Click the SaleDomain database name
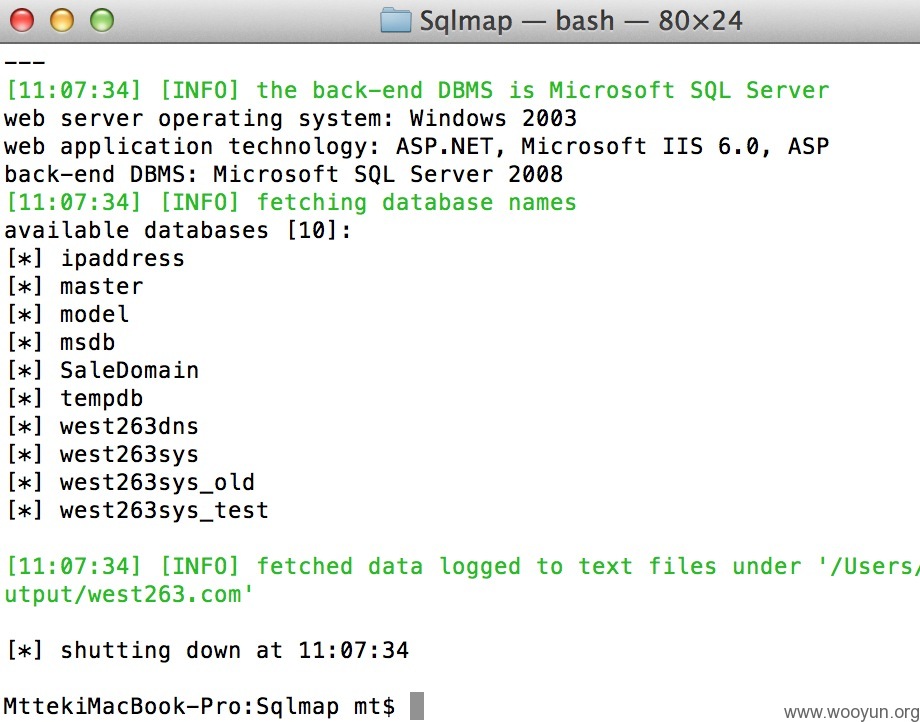 [129, 371]
